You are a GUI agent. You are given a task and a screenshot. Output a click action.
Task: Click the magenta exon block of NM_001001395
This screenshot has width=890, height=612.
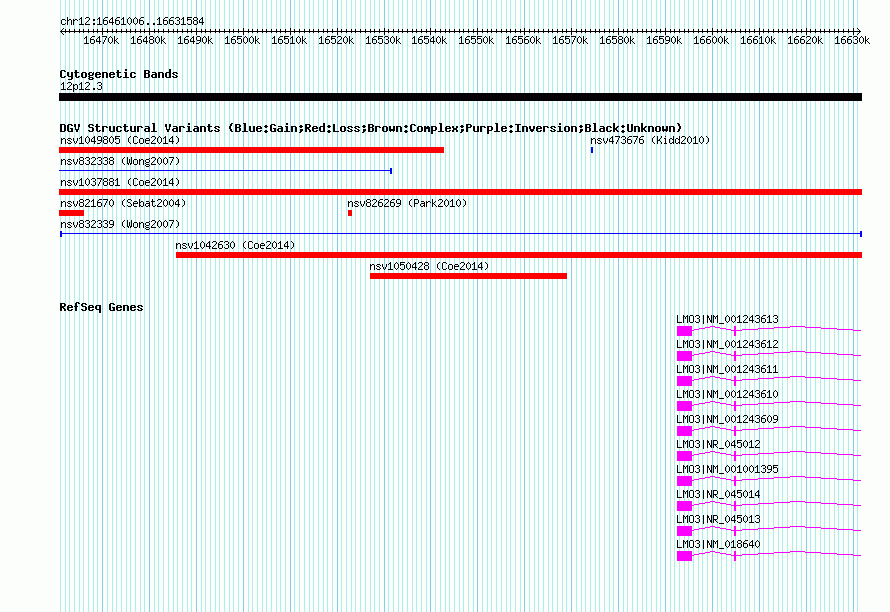click(685, 481)
